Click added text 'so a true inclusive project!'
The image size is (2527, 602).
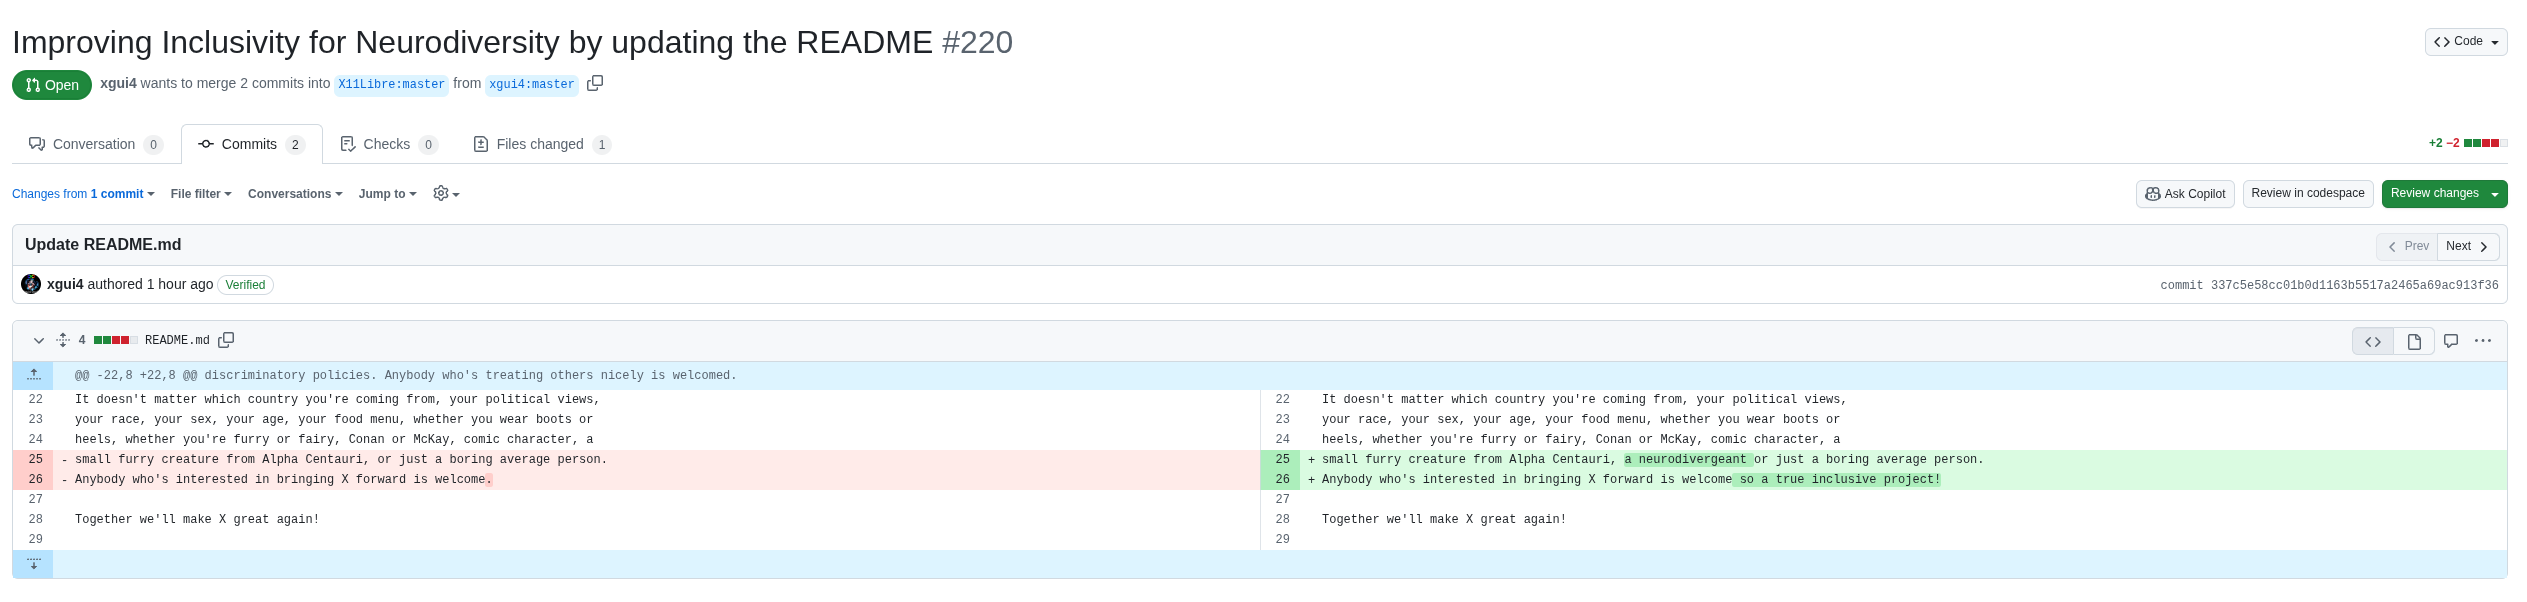[x=1837, y=479]
